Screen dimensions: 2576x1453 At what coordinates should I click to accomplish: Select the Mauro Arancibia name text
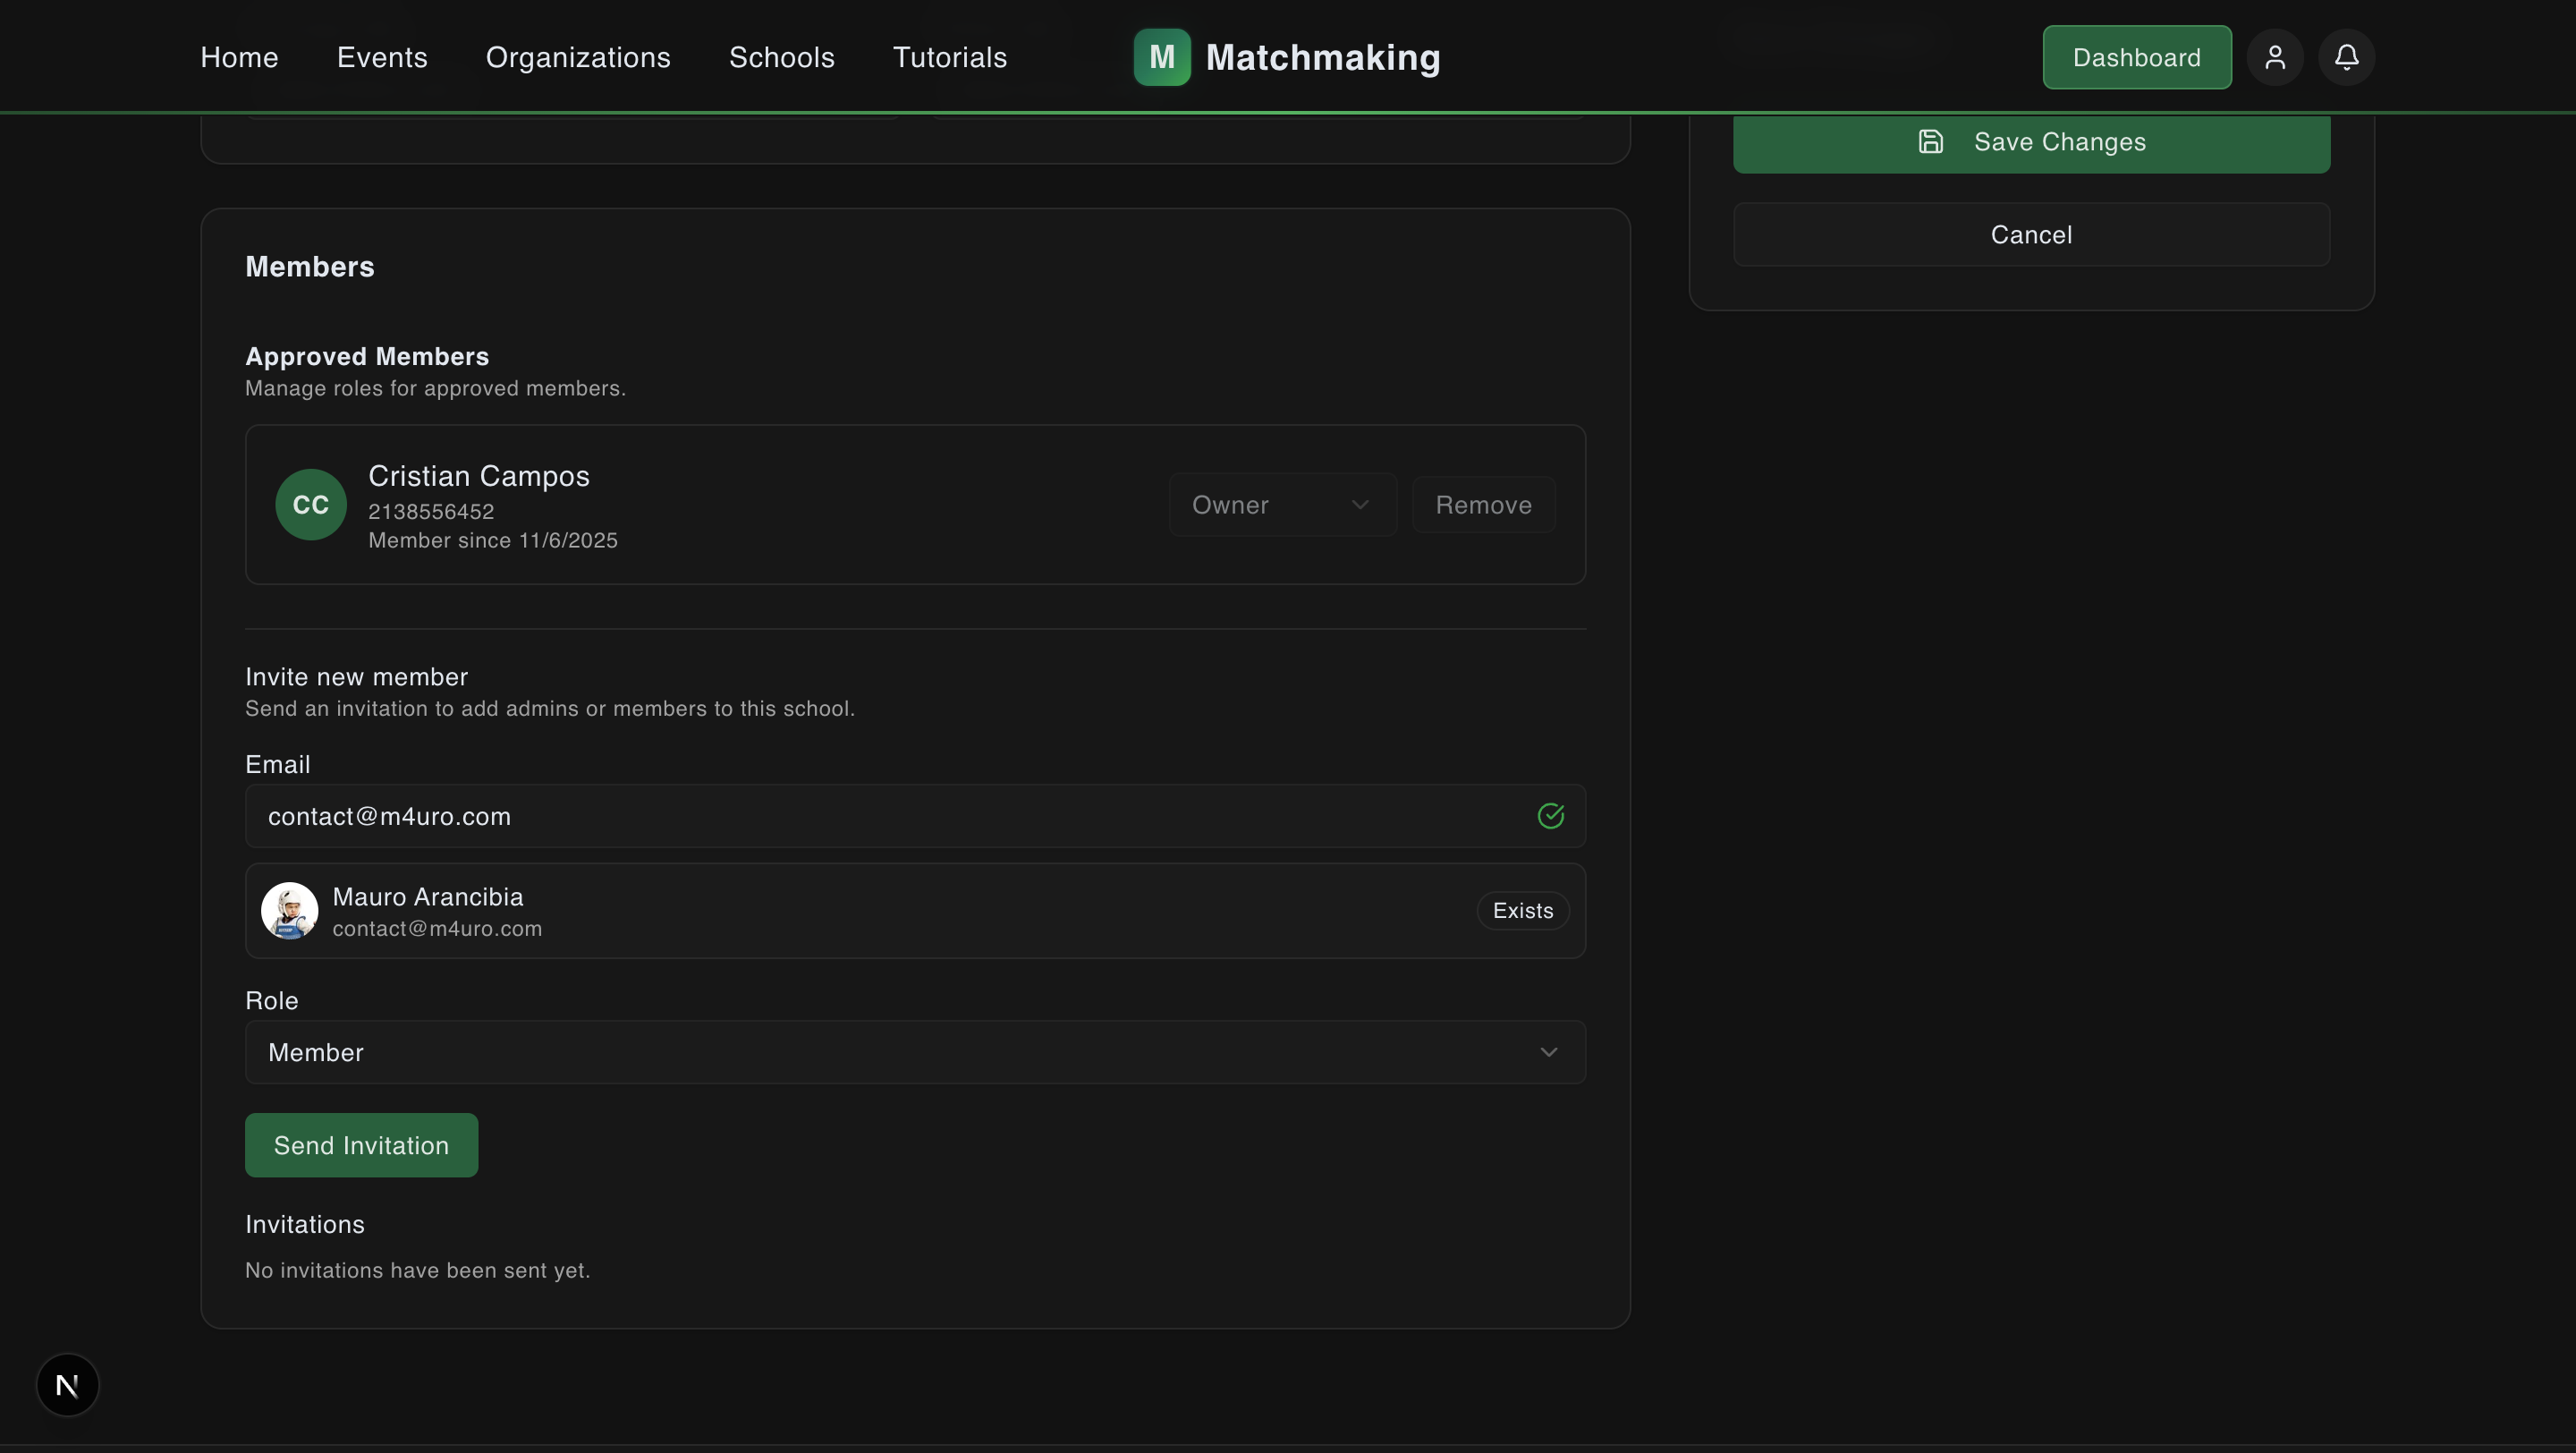[428, 897]
